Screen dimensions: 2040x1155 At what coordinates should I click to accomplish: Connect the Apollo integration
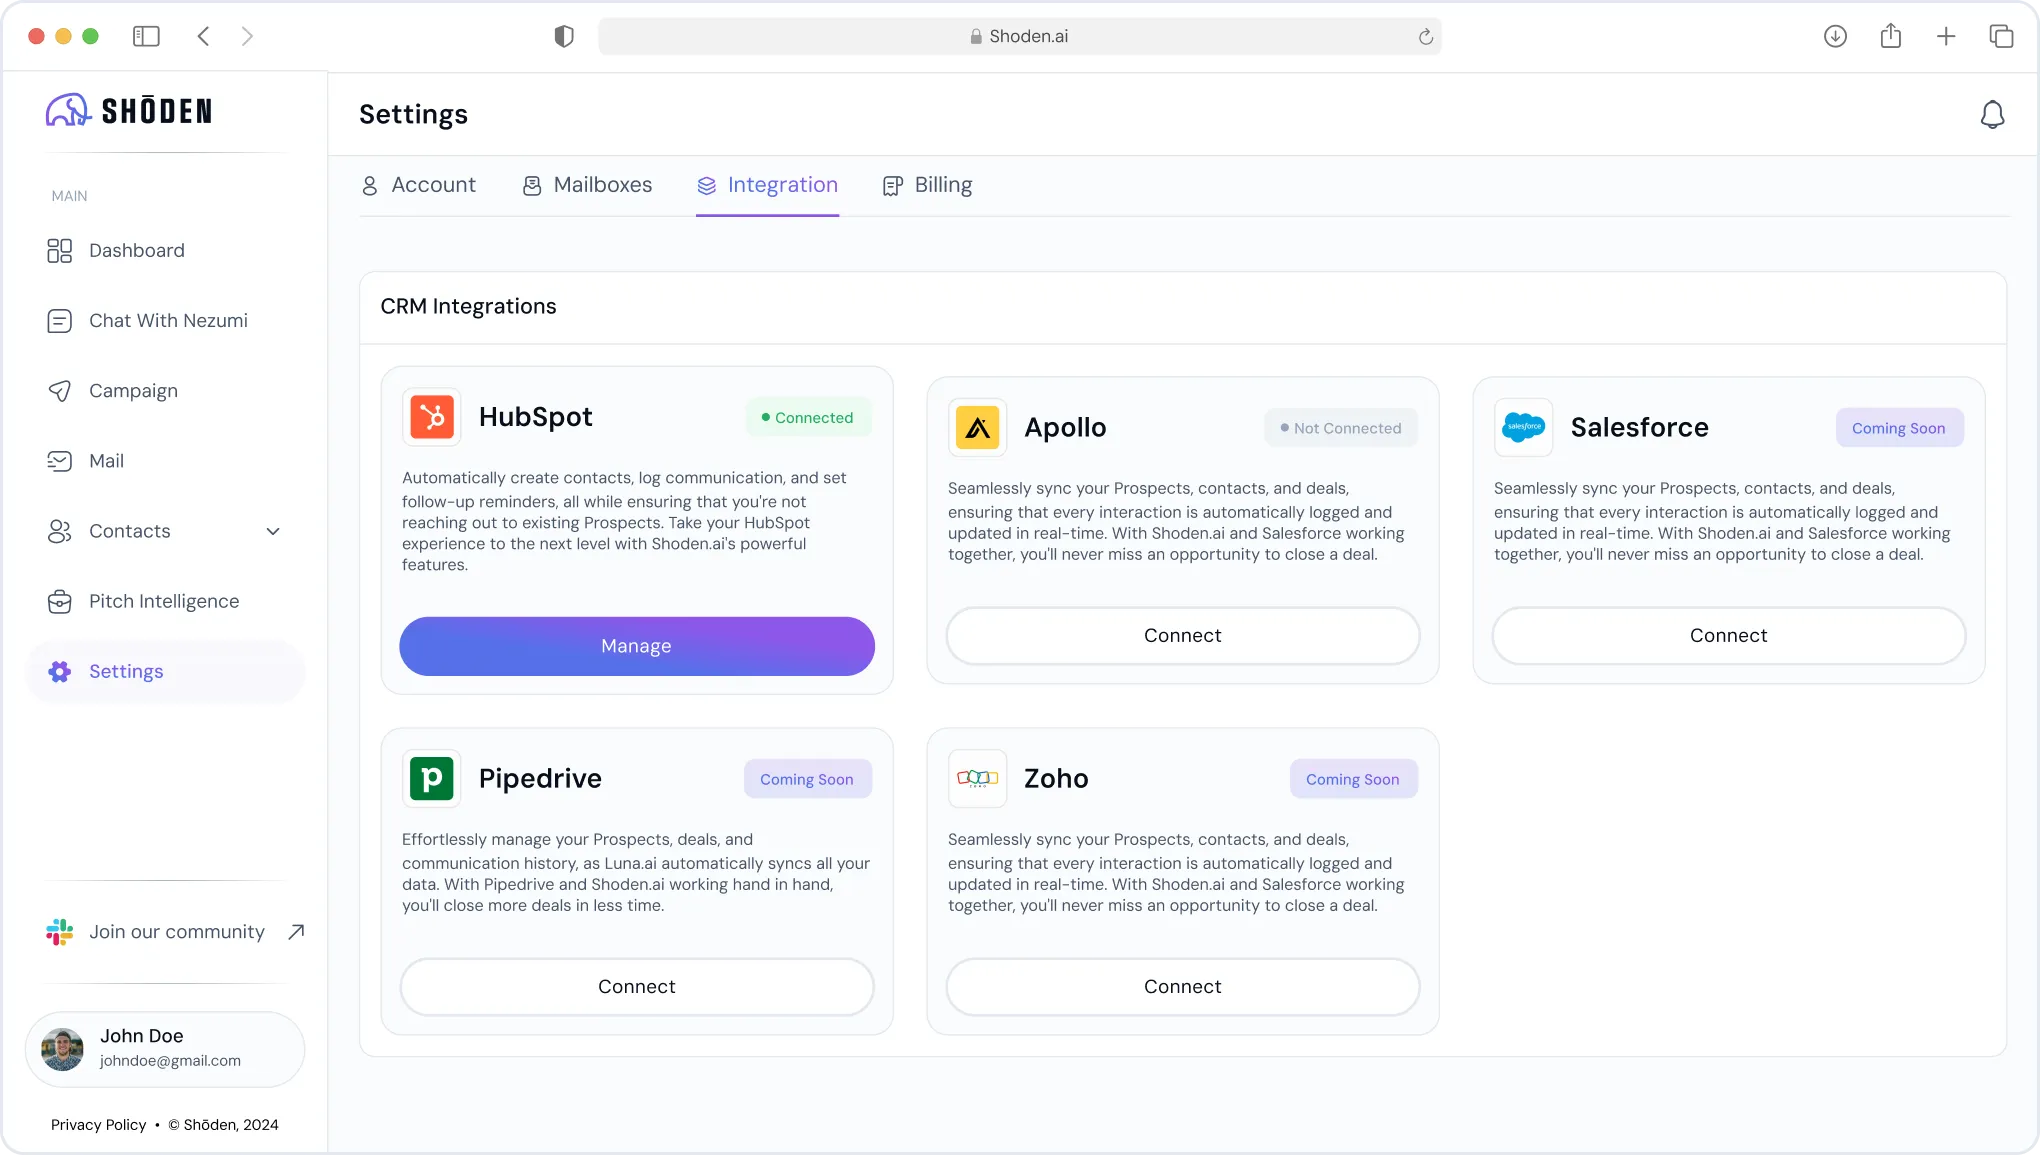[x=1183, y=635]
